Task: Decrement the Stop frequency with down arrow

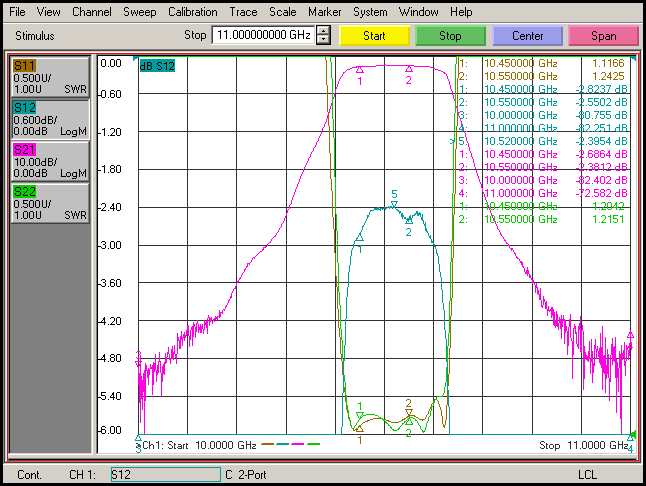Action: click(323, 40)
